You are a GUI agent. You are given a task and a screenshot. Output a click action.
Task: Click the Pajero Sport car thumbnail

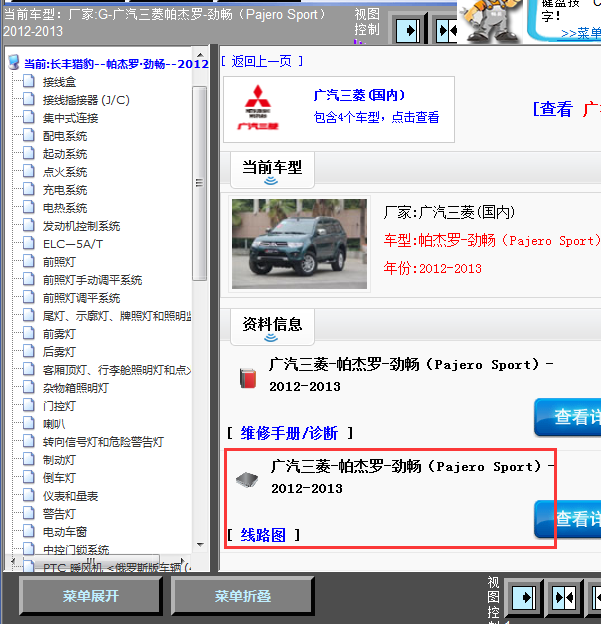pos(299,244)
